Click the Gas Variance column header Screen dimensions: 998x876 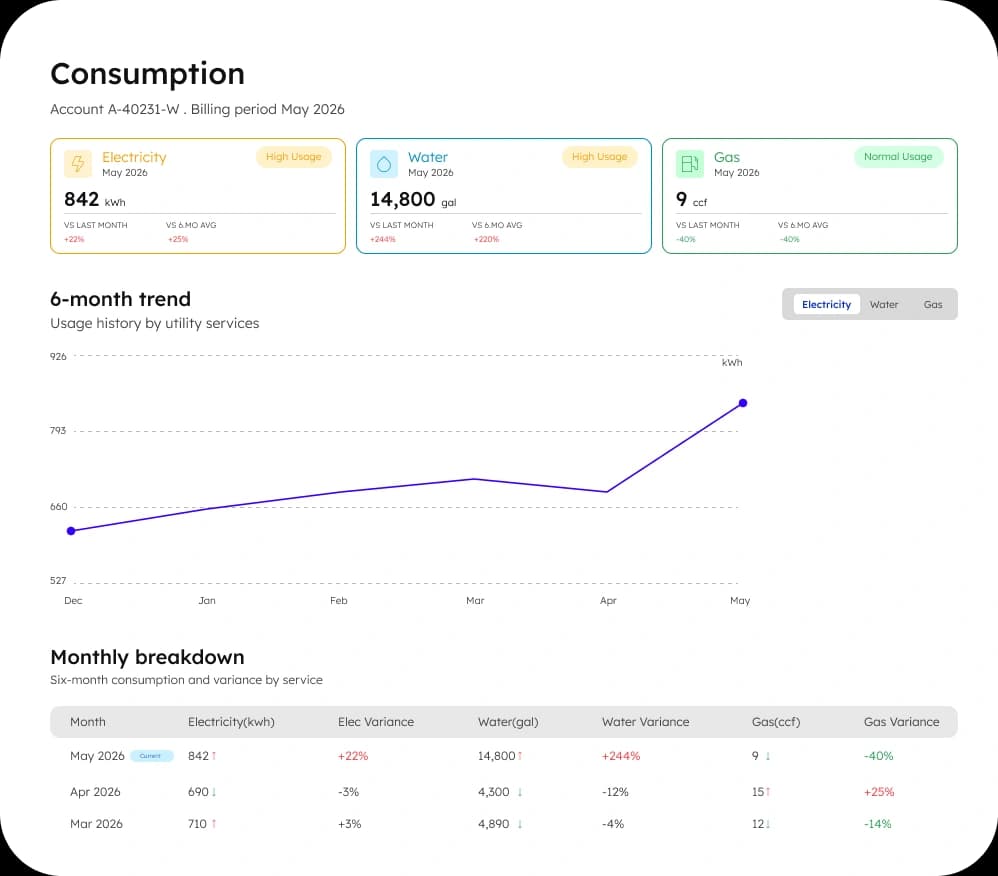point(901,722)
